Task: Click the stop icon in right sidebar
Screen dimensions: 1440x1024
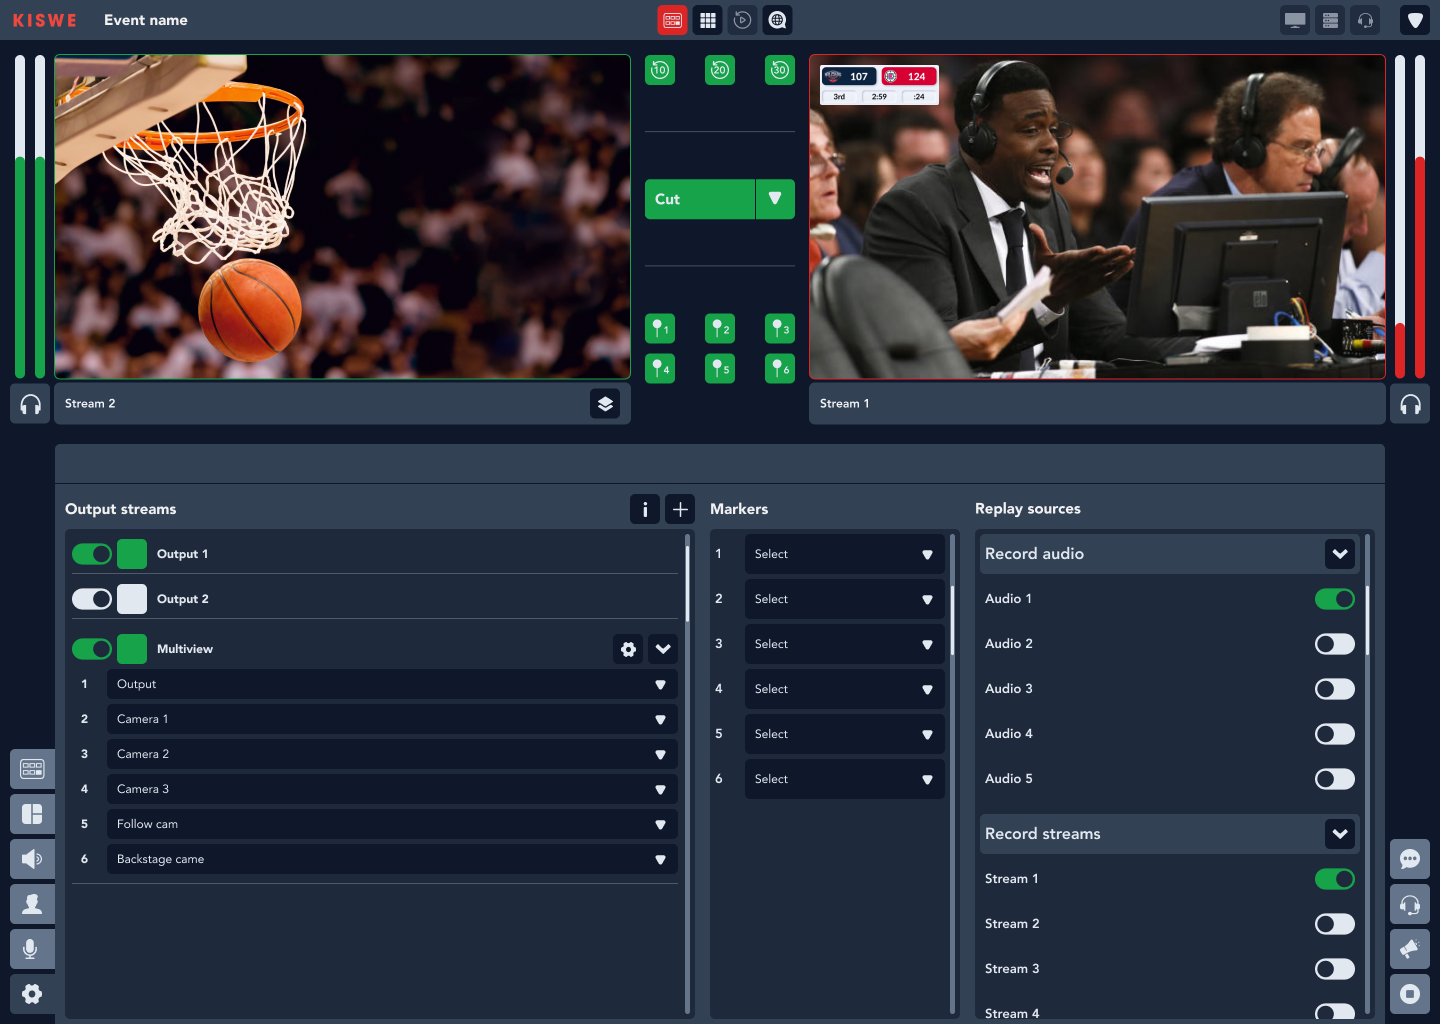Action: coord(1410,994)
